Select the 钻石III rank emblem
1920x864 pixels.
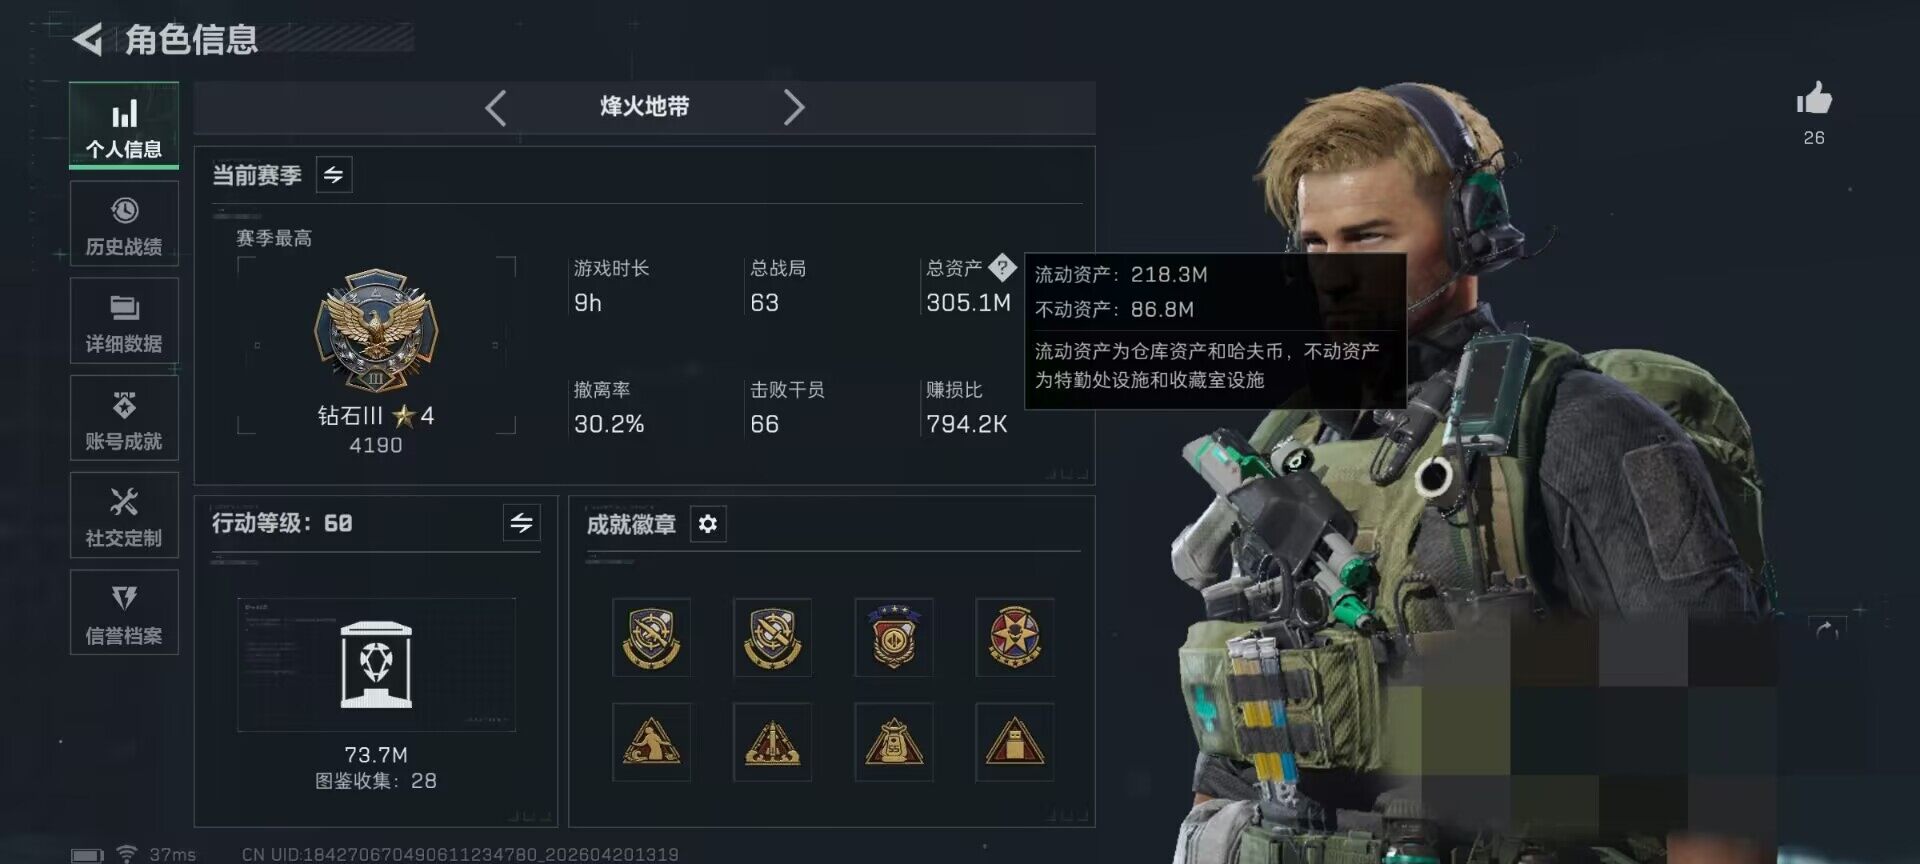376,331
